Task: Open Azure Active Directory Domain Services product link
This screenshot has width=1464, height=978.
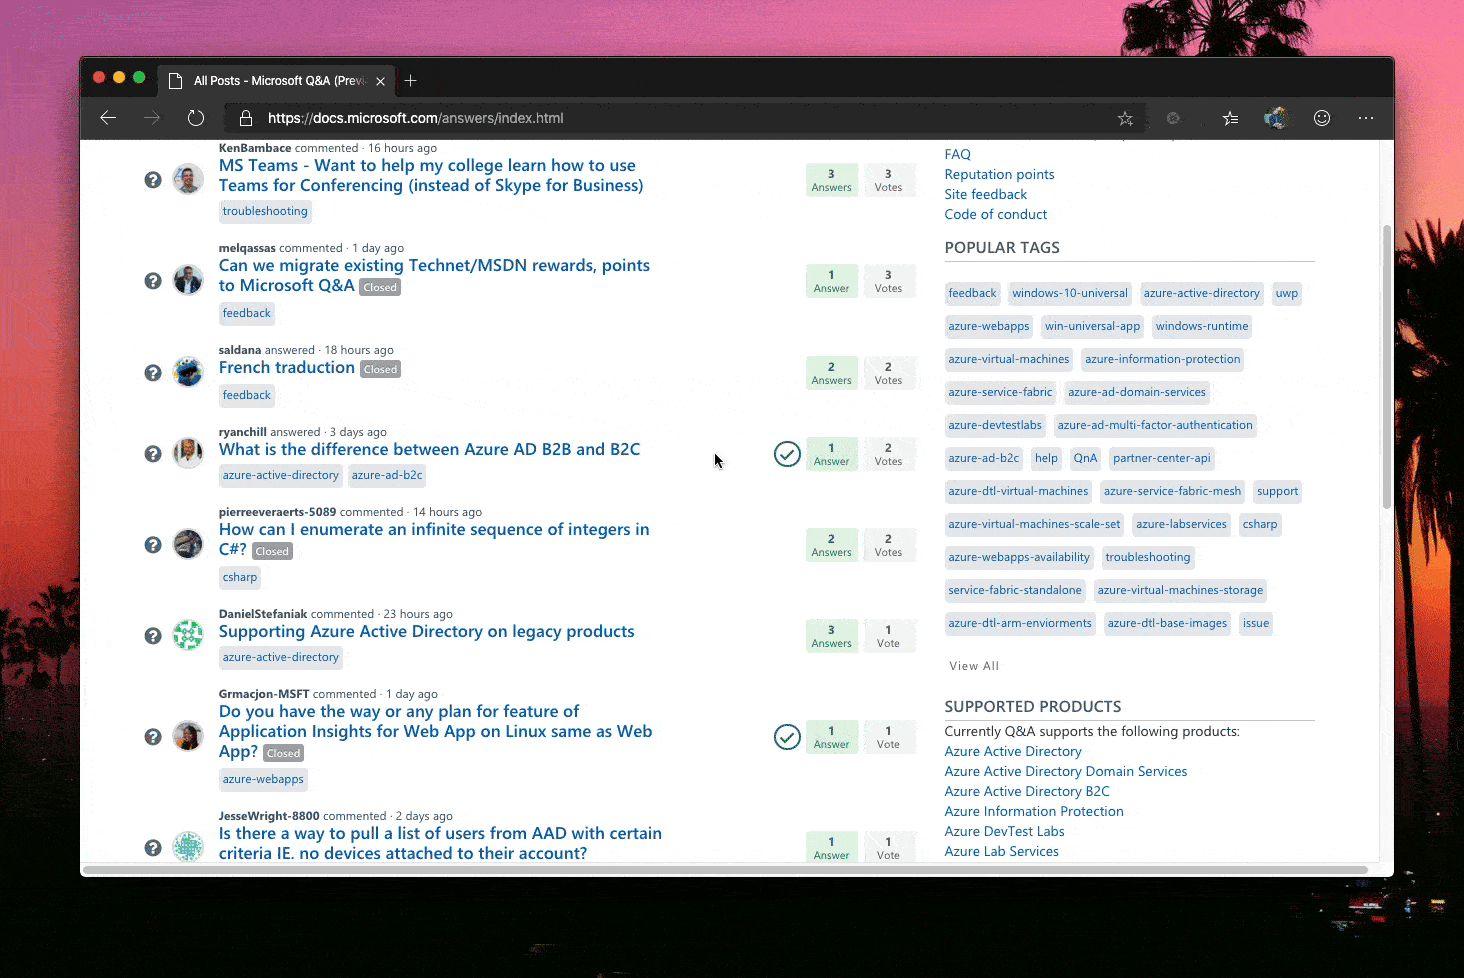Action: pyautogui.click(x=1066, y=771)
